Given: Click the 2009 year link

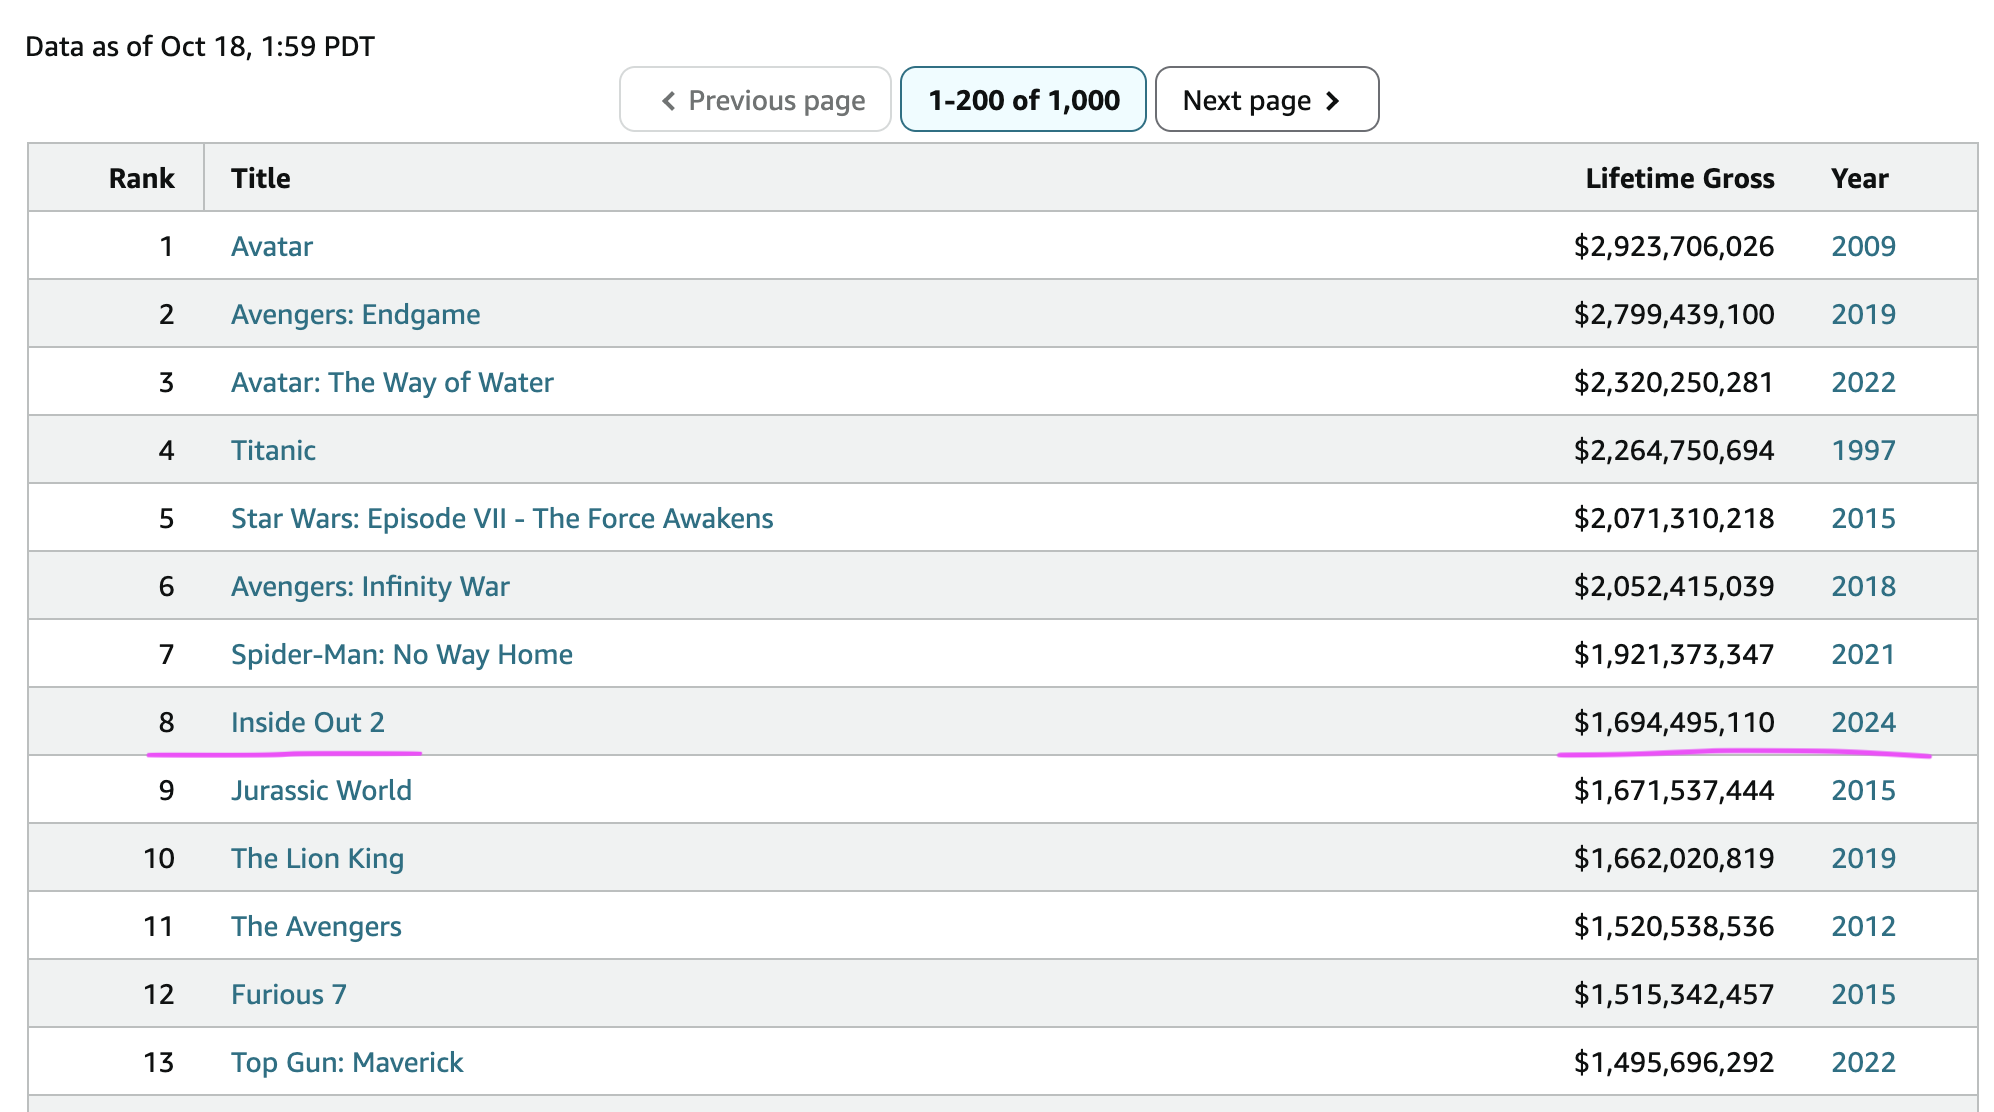Looking at the screenshot, I should tap(1862, 246).
